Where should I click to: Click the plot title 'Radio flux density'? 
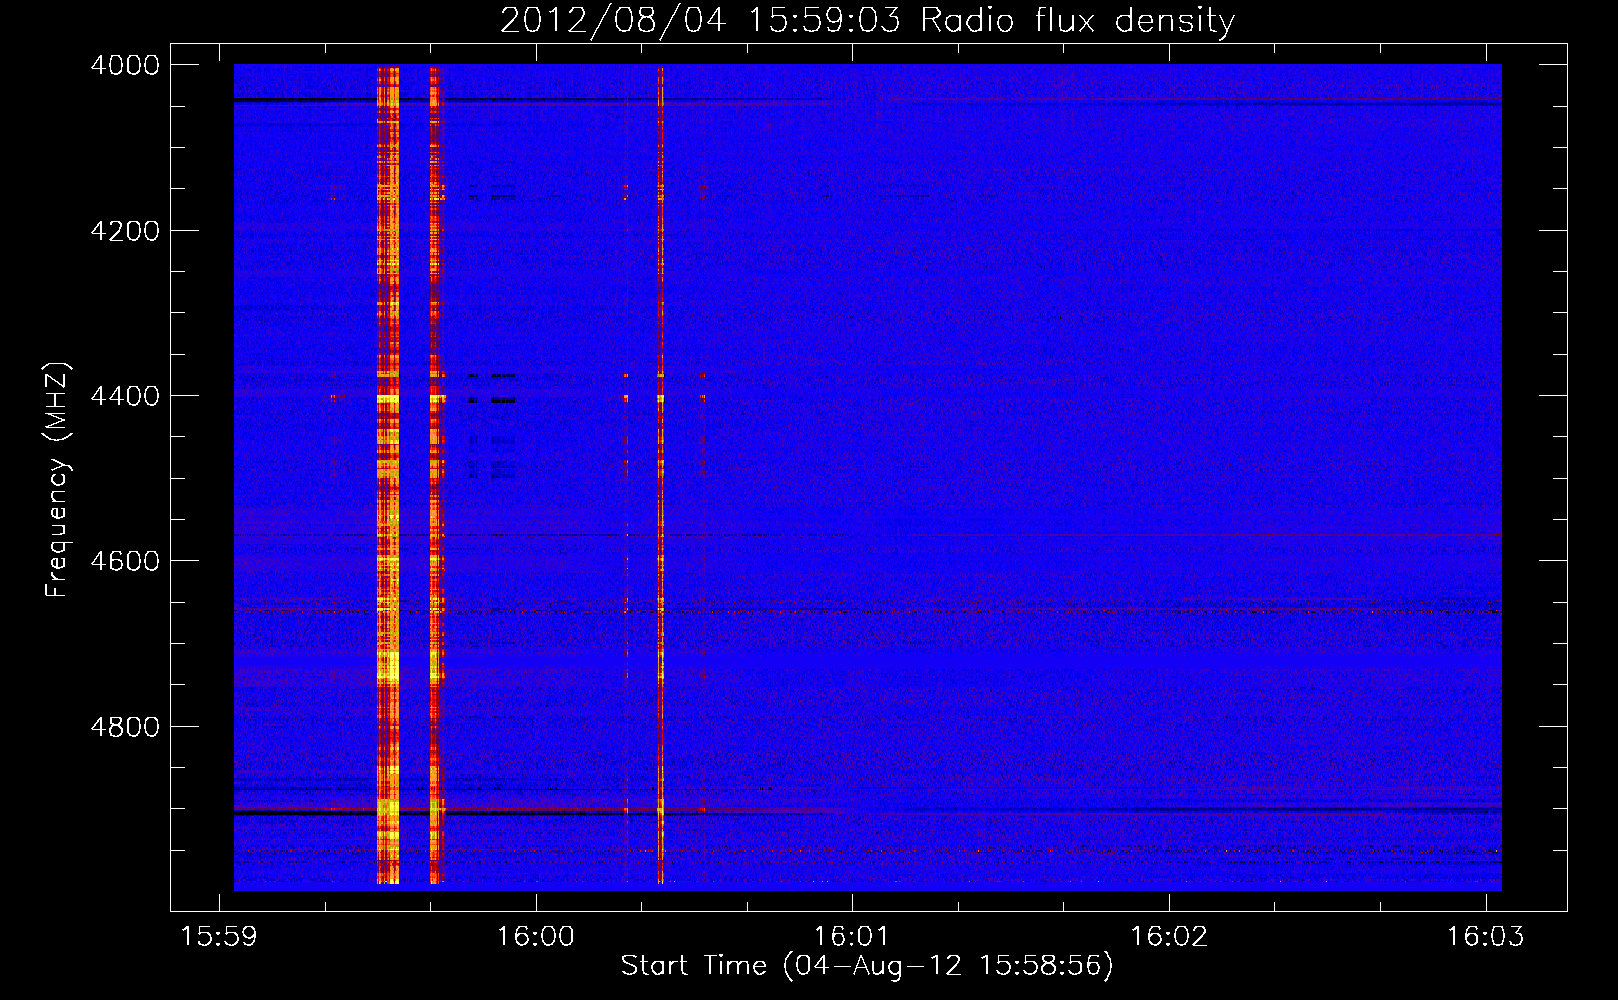click(x=1077, y=20)
